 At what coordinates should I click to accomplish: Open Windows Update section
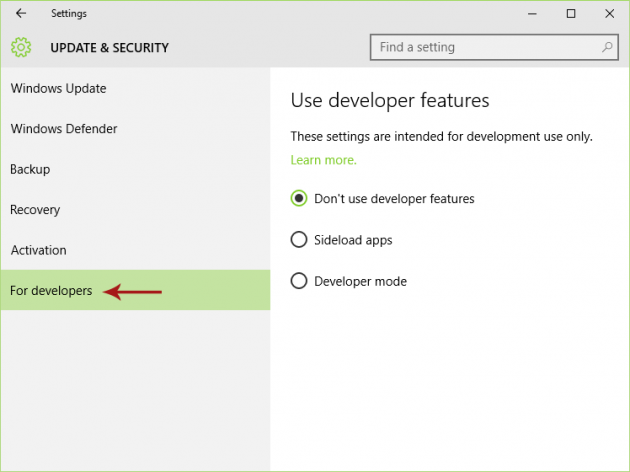coord(135,88)
